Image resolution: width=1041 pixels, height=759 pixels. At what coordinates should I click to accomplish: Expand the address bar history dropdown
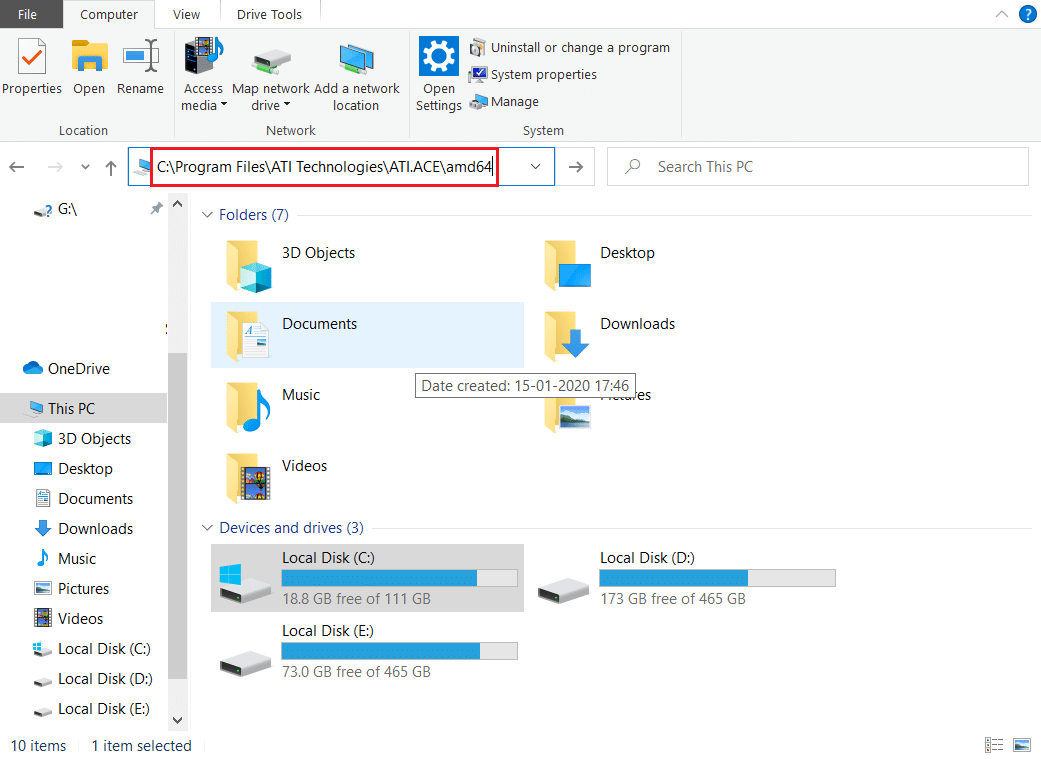pyautogui.click(x=535, y=167)
